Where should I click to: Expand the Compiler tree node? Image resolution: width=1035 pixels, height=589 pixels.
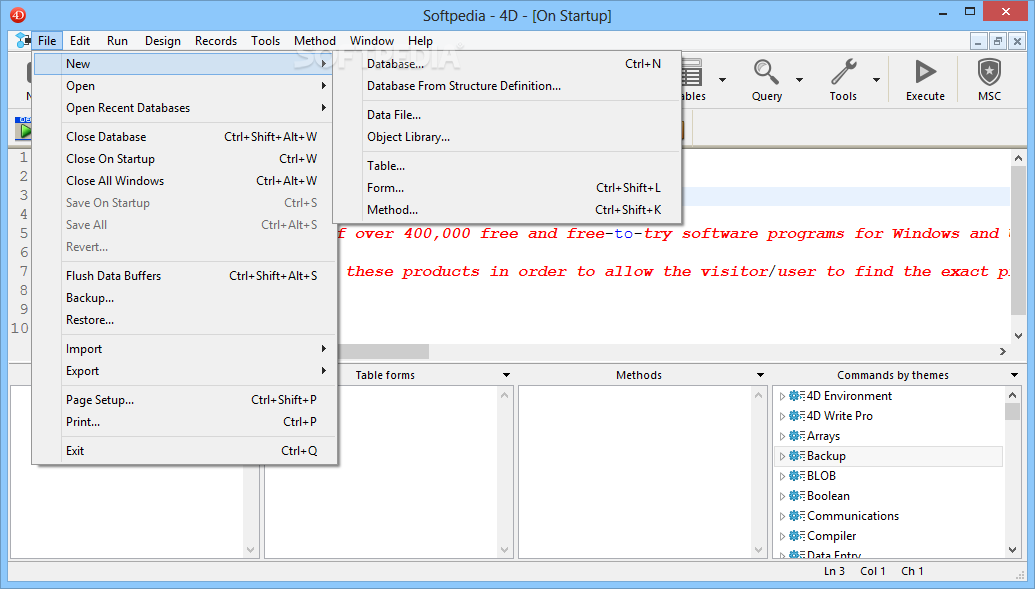tap(782, 536)
